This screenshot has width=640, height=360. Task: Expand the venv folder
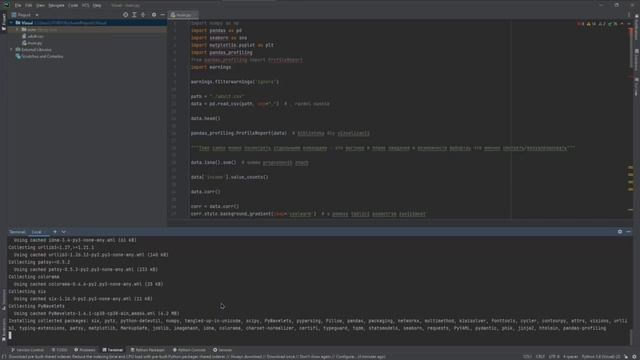click(18, 29)
